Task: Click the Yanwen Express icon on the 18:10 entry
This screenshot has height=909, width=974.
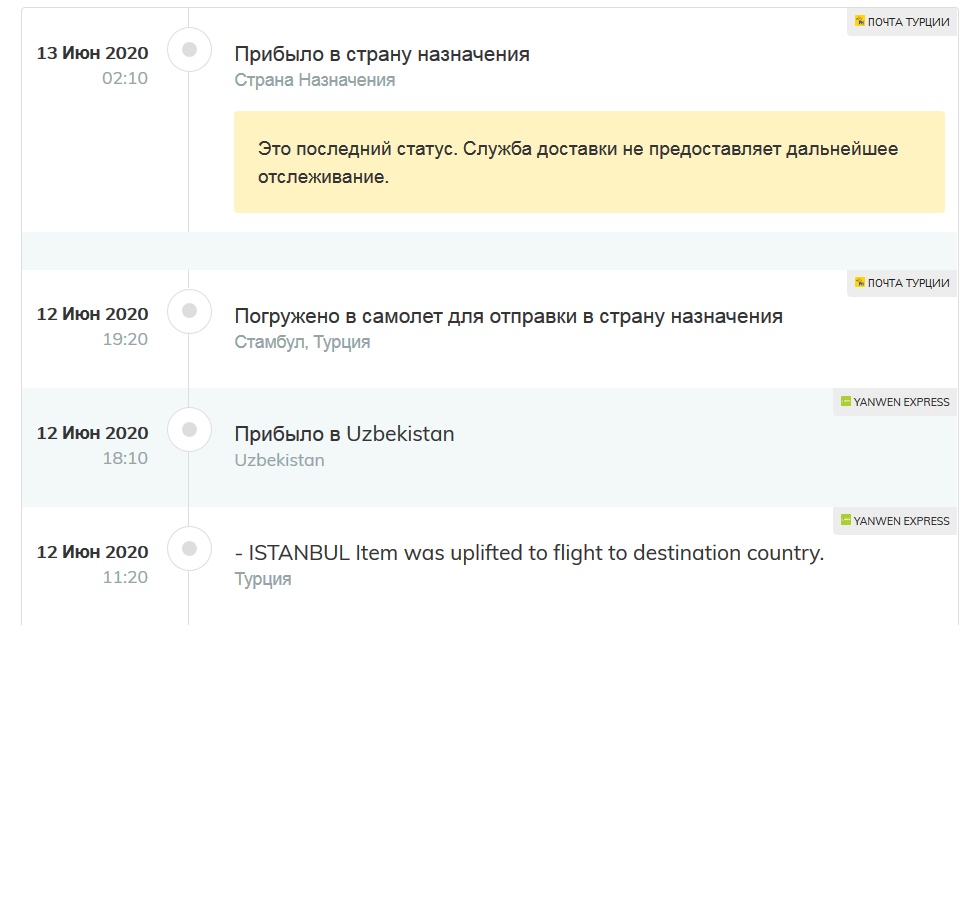Action: point(846,402)
